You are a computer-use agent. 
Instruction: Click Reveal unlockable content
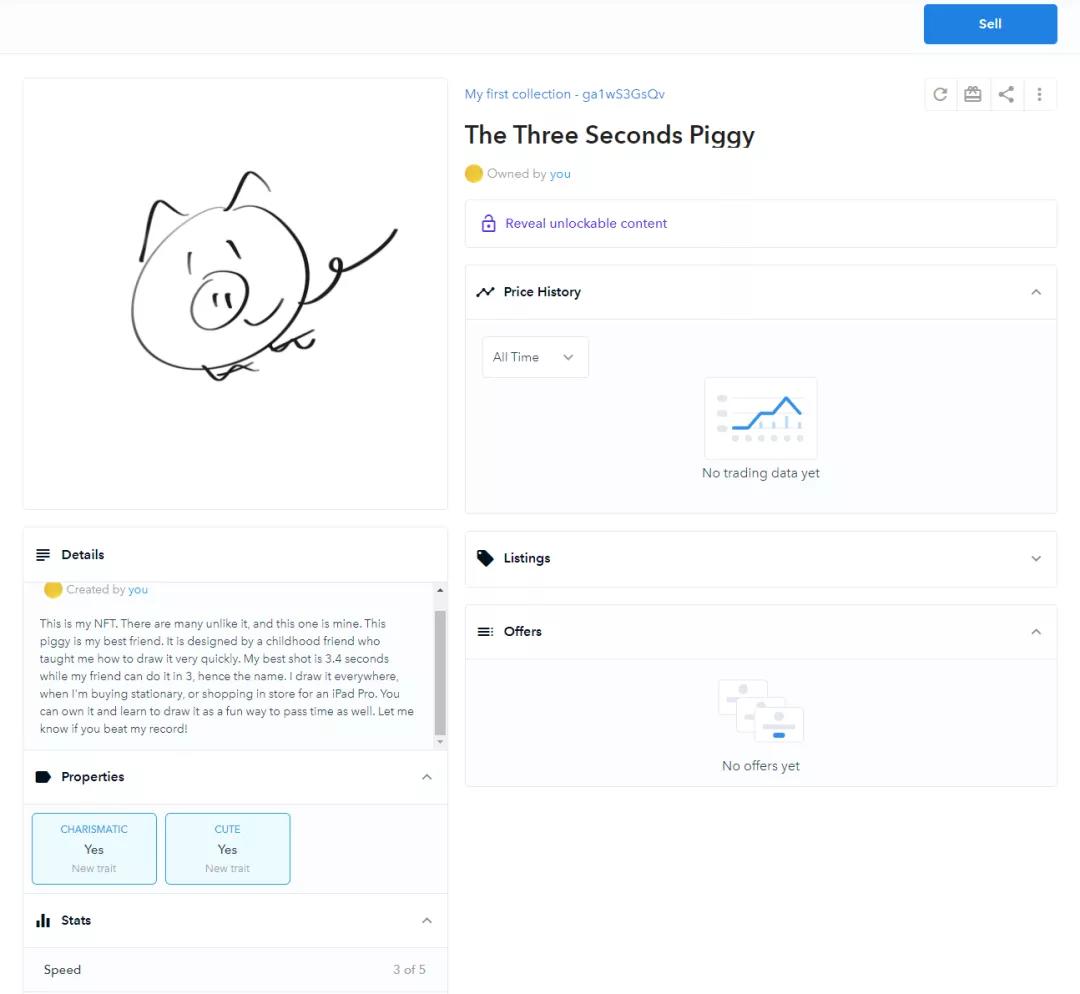coord(586,223)
